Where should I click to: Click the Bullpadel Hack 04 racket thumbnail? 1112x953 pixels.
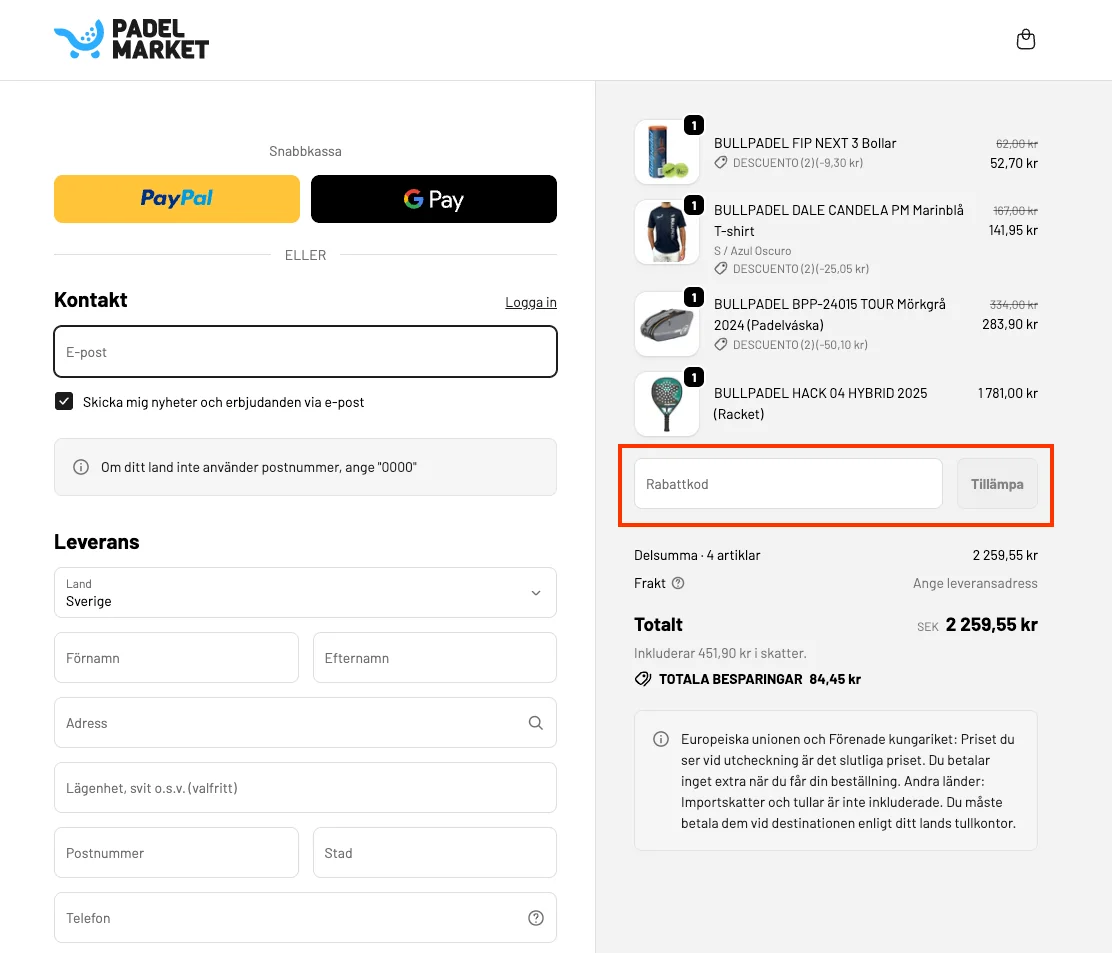[x=667, y=403]
